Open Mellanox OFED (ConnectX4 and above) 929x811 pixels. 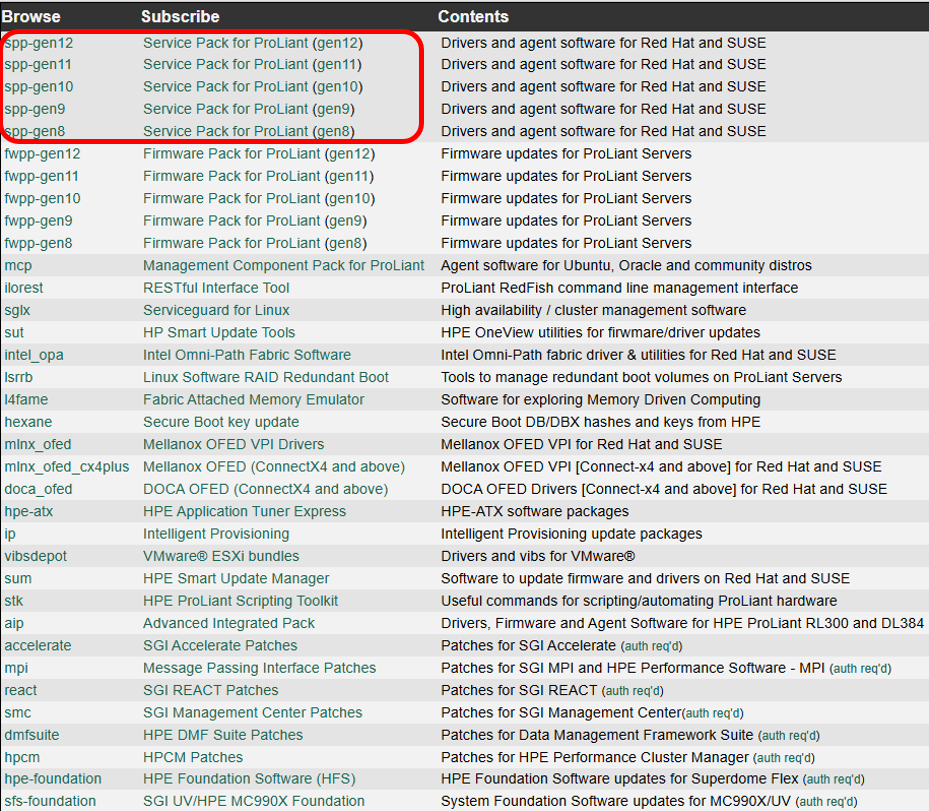click(x=274, y=467)
